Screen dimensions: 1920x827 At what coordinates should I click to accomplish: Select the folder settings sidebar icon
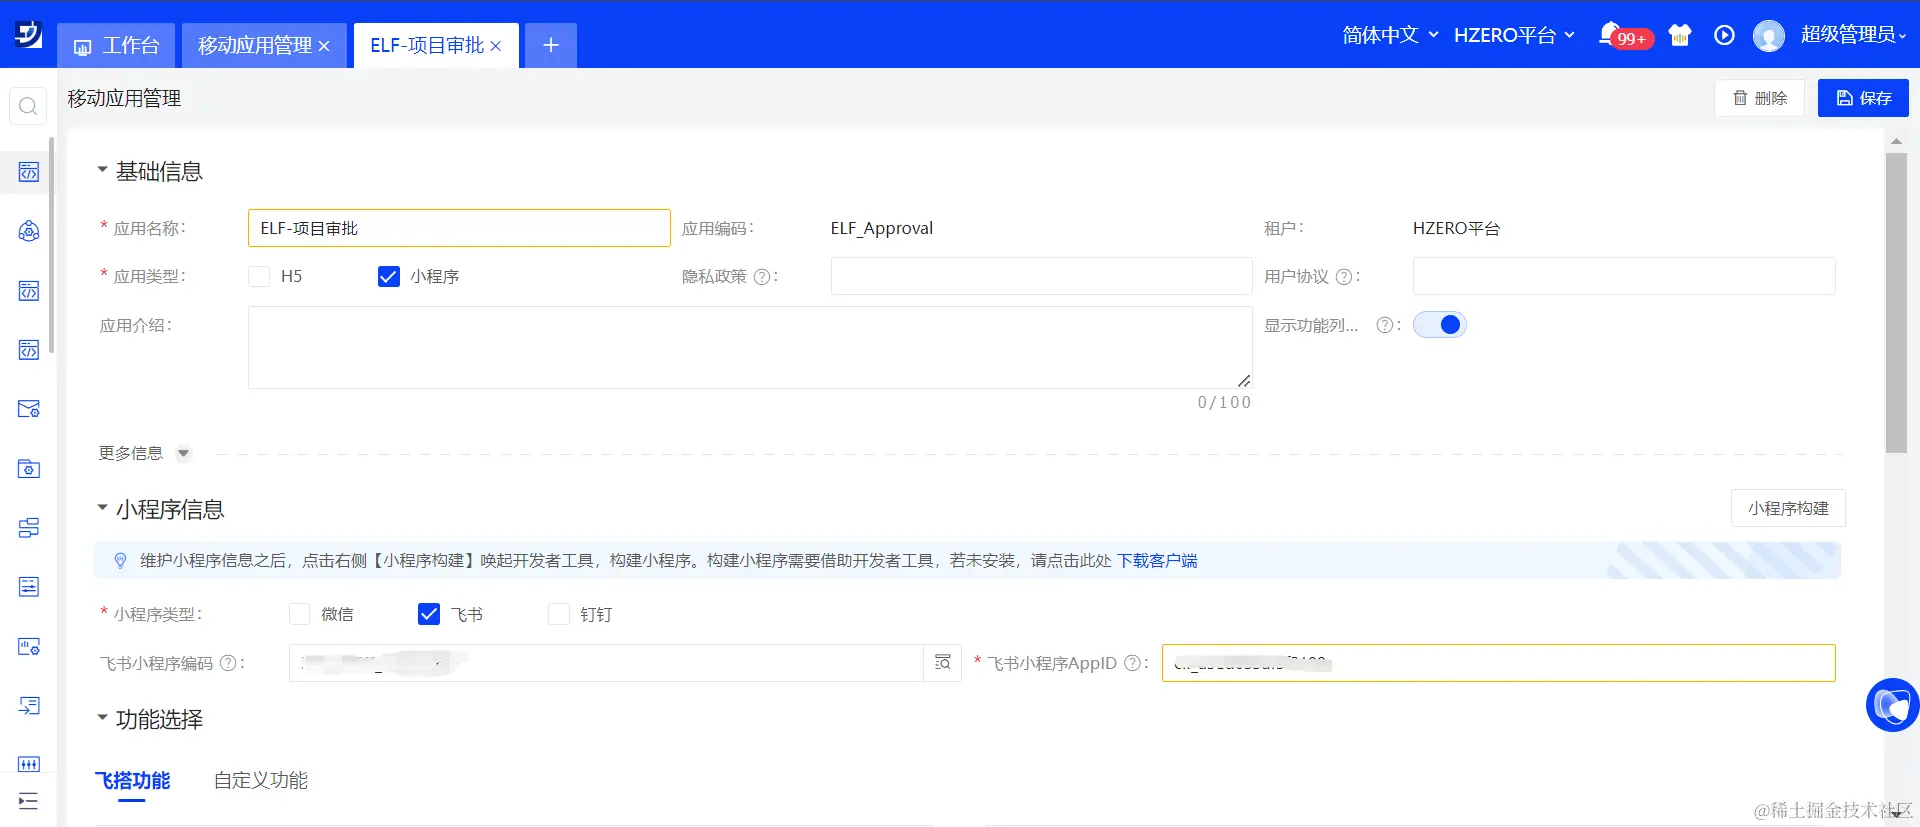[x=29, y=468]
